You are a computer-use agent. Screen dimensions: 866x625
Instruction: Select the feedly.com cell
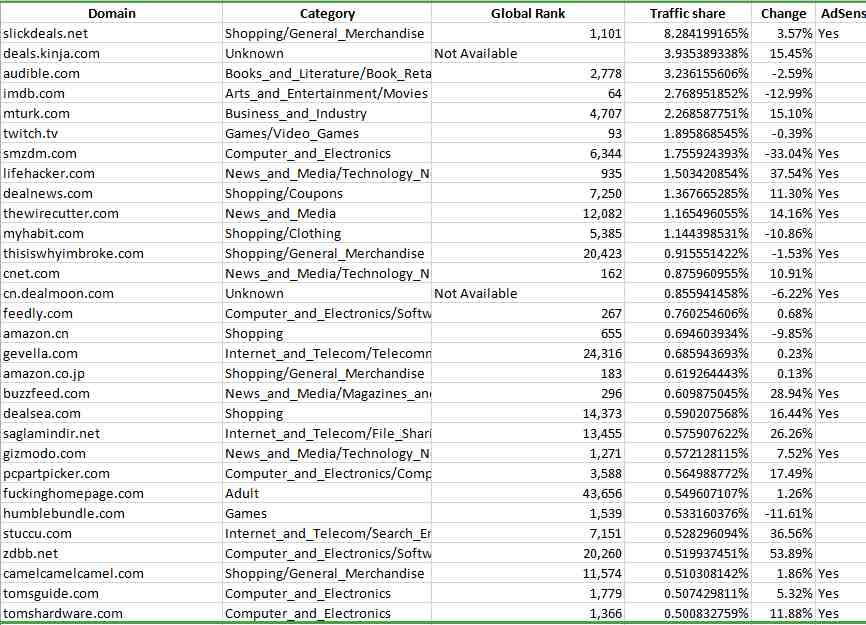pyautogui.click(x=111, y=313)
